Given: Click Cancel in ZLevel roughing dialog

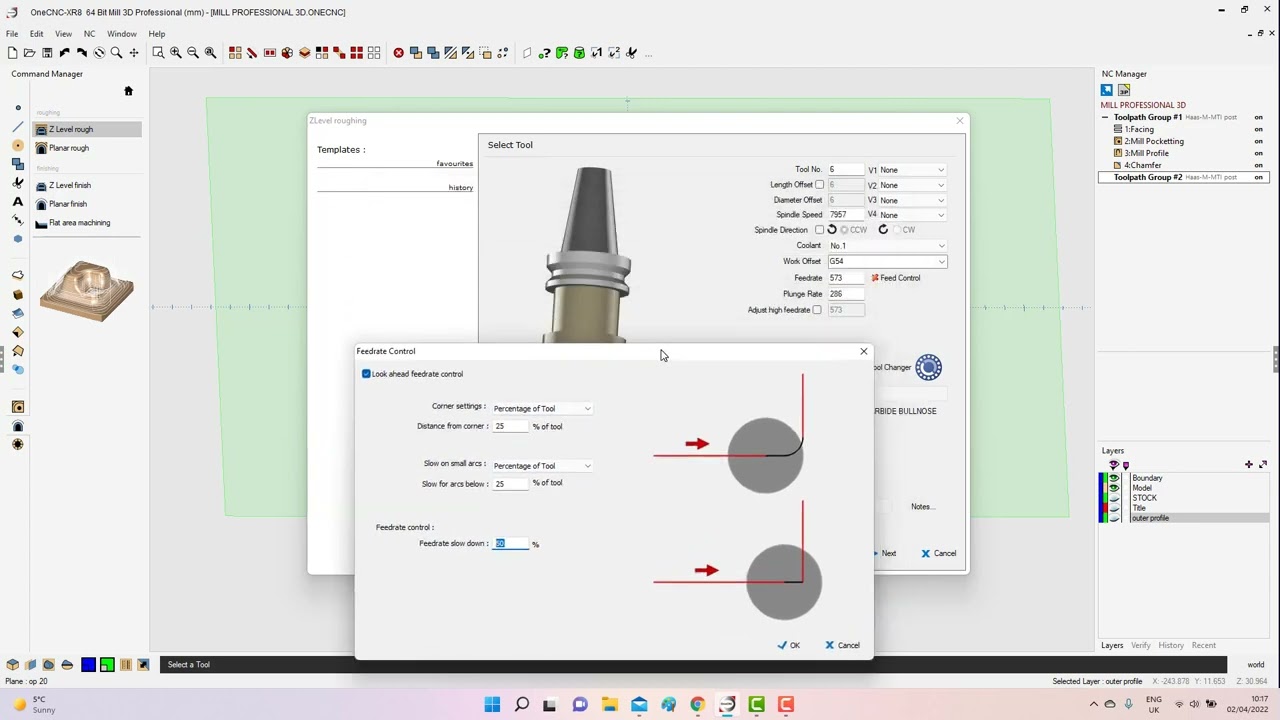Looking at the screenshot, I should (939, 553).
